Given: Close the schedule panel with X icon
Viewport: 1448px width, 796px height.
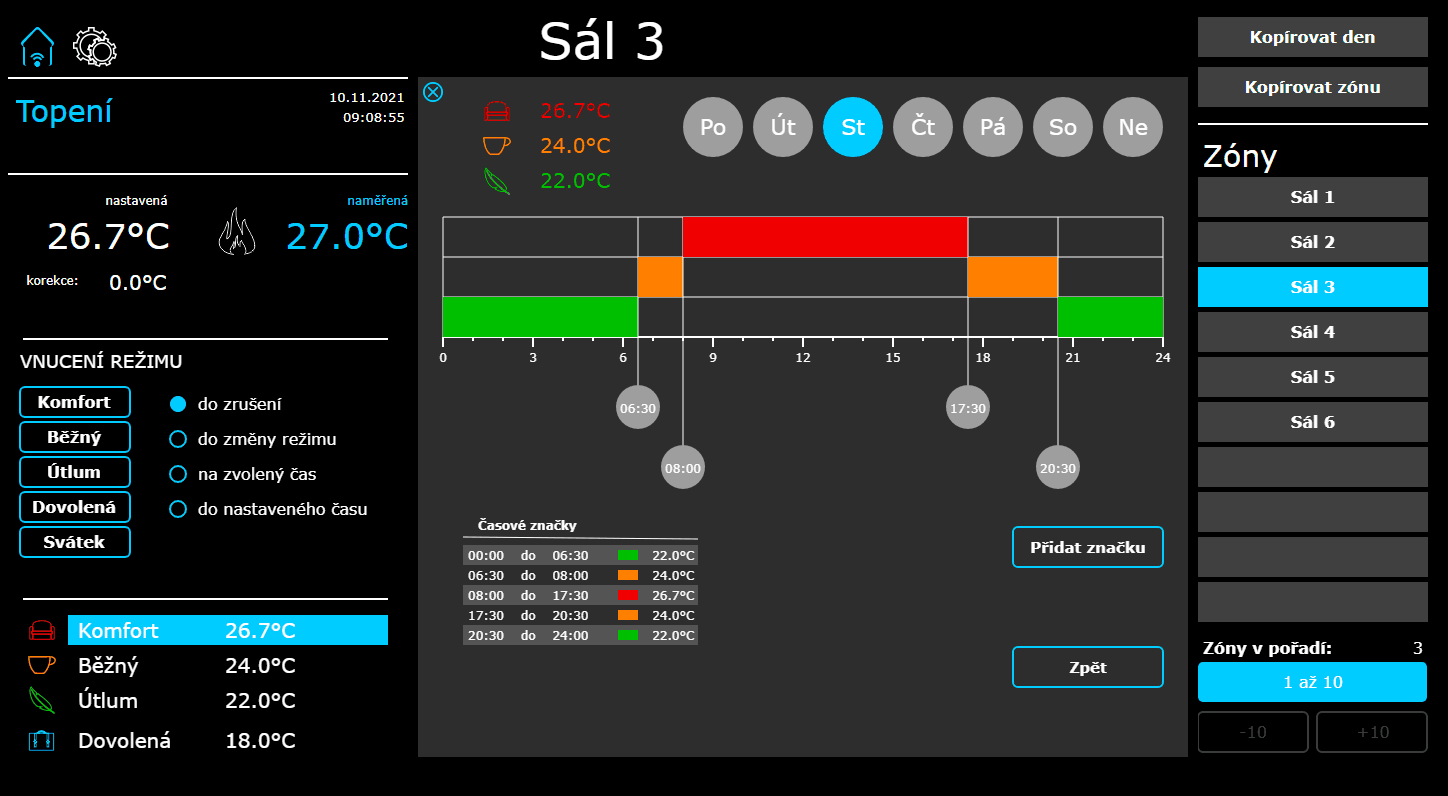Looking at the screenshot, I should [x=433, y=92].
